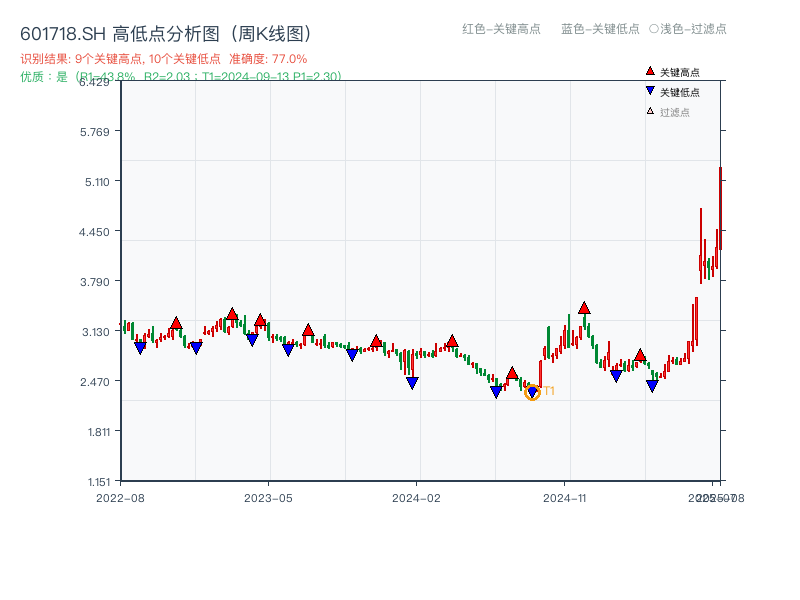Click the orange T1 label on chart
This screenshot has height=600, width=800.
549,391
